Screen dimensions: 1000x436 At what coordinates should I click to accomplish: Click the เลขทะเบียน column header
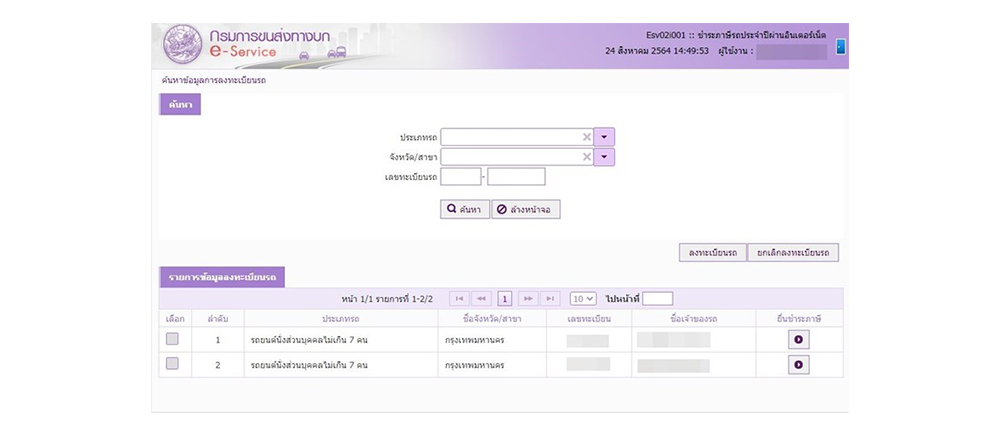pyautogui.click(x=589, y=318)
